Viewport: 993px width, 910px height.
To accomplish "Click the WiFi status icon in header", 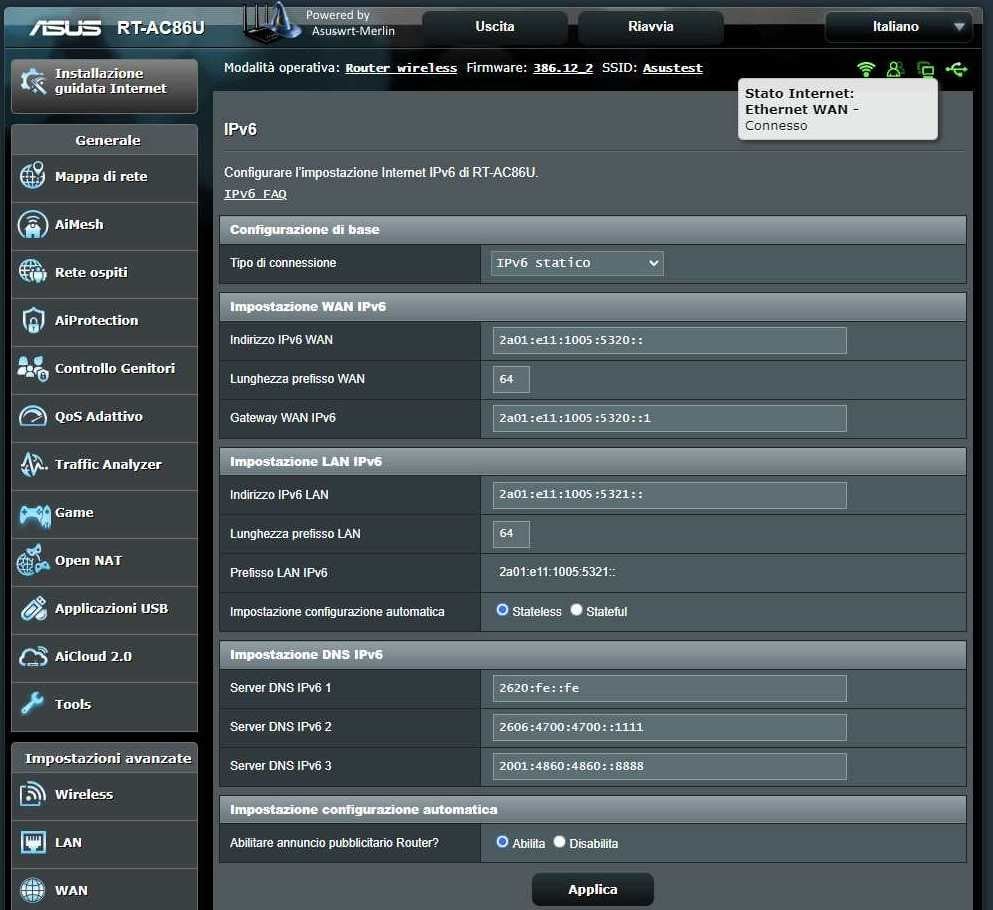I will tap(866, 69).
